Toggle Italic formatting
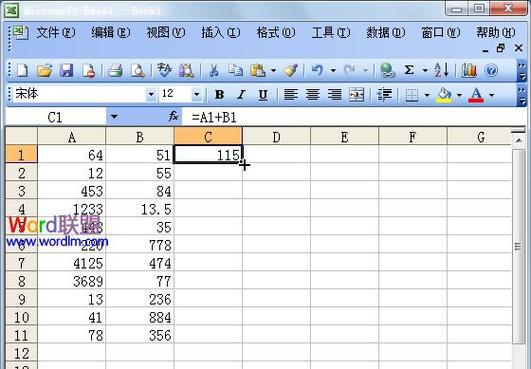531x369 pixels. [241, 94]
